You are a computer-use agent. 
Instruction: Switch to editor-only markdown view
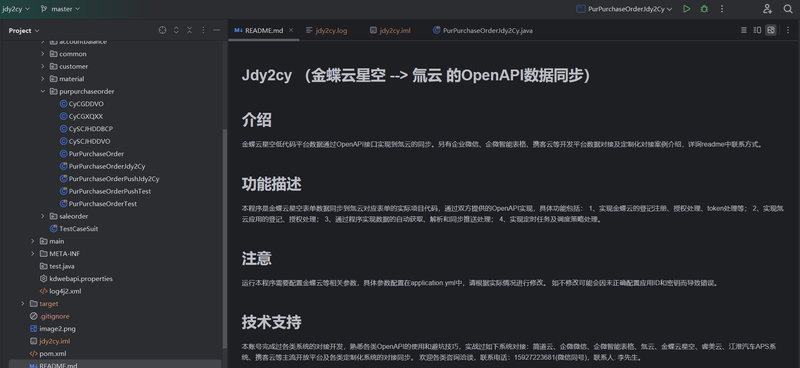click(744, 30)
